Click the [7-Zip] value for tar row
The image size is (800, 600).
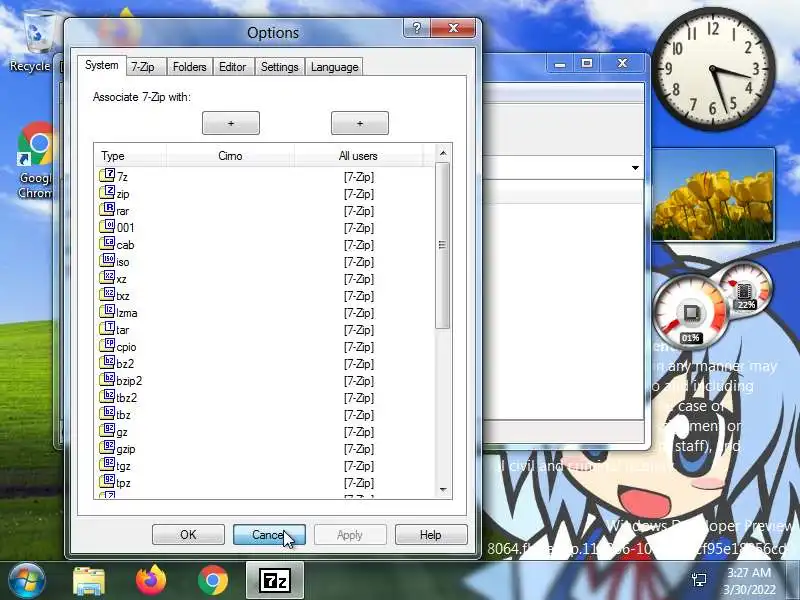[x=359, y=330]
